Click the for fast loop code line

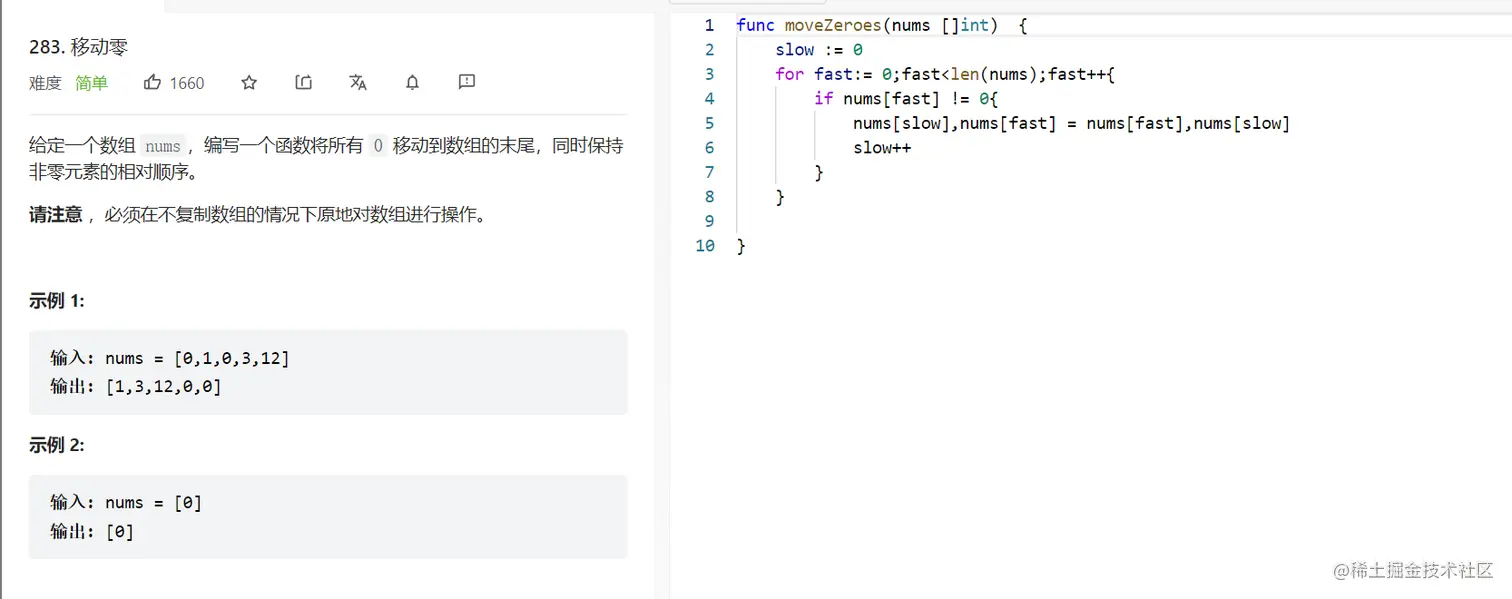pyautogui.click(x=945, y=74)
